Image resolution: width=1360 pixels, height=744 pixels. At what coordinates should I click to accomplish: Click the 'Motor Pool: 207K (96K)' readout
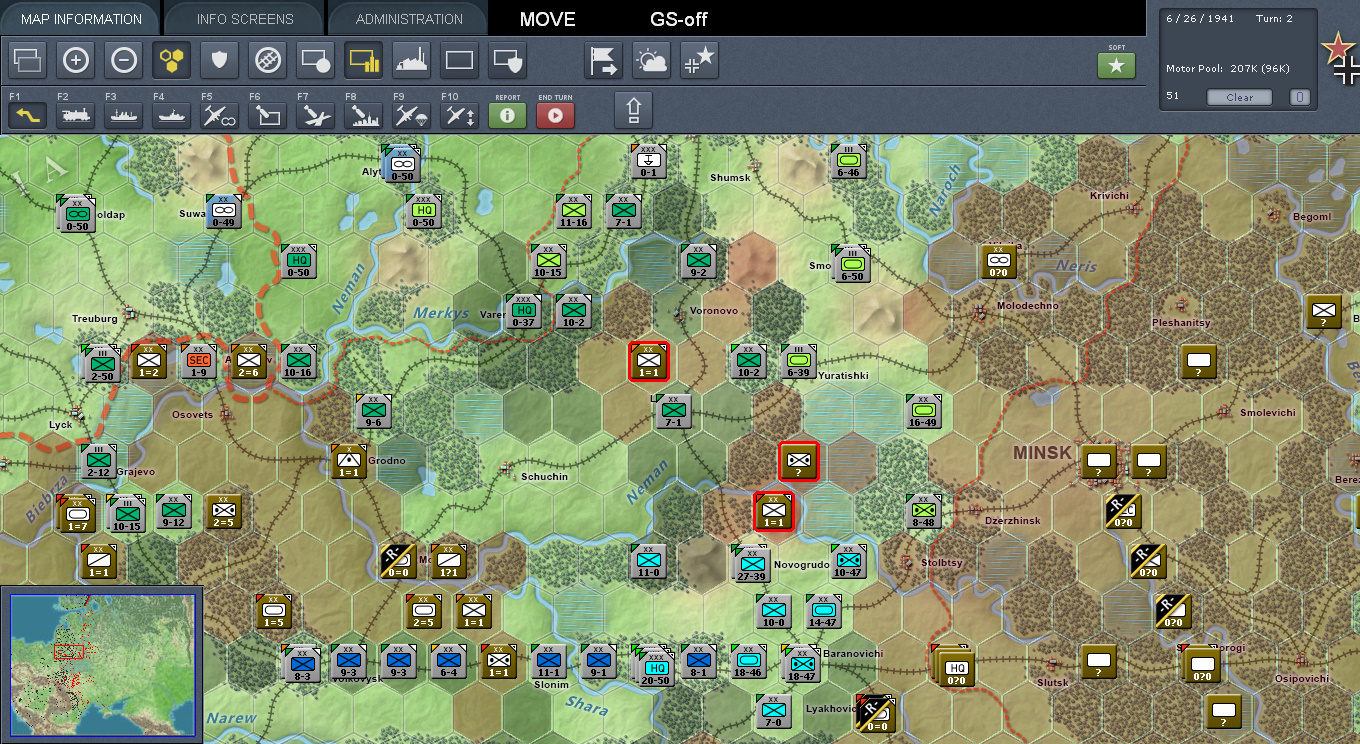1228,69
